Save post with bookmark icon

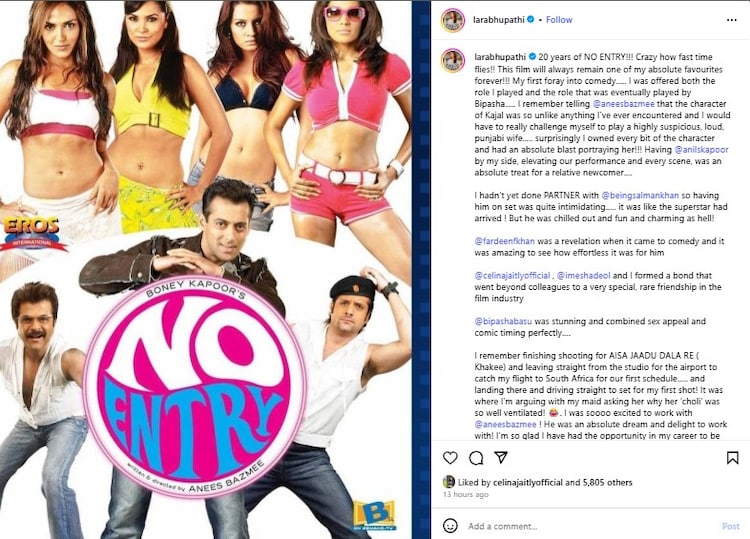(x=732, y=458)
